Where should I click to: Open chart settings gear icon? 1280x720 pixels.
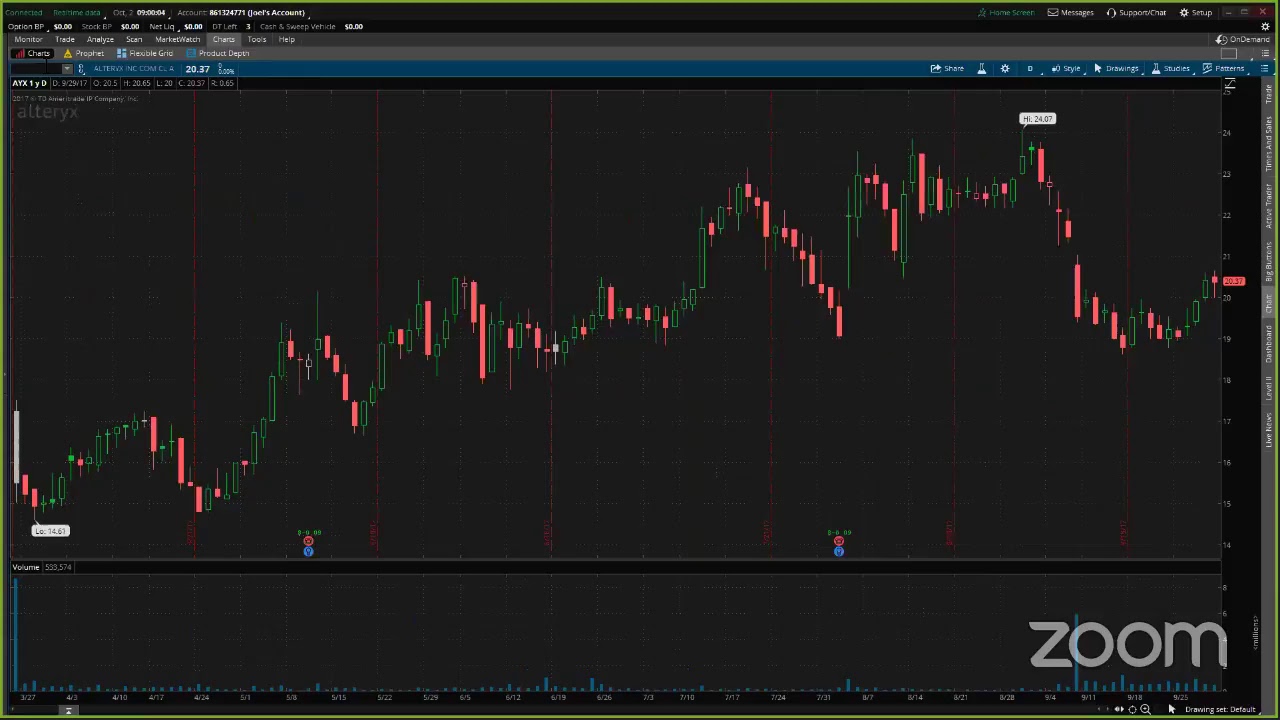pos(1005,68)
